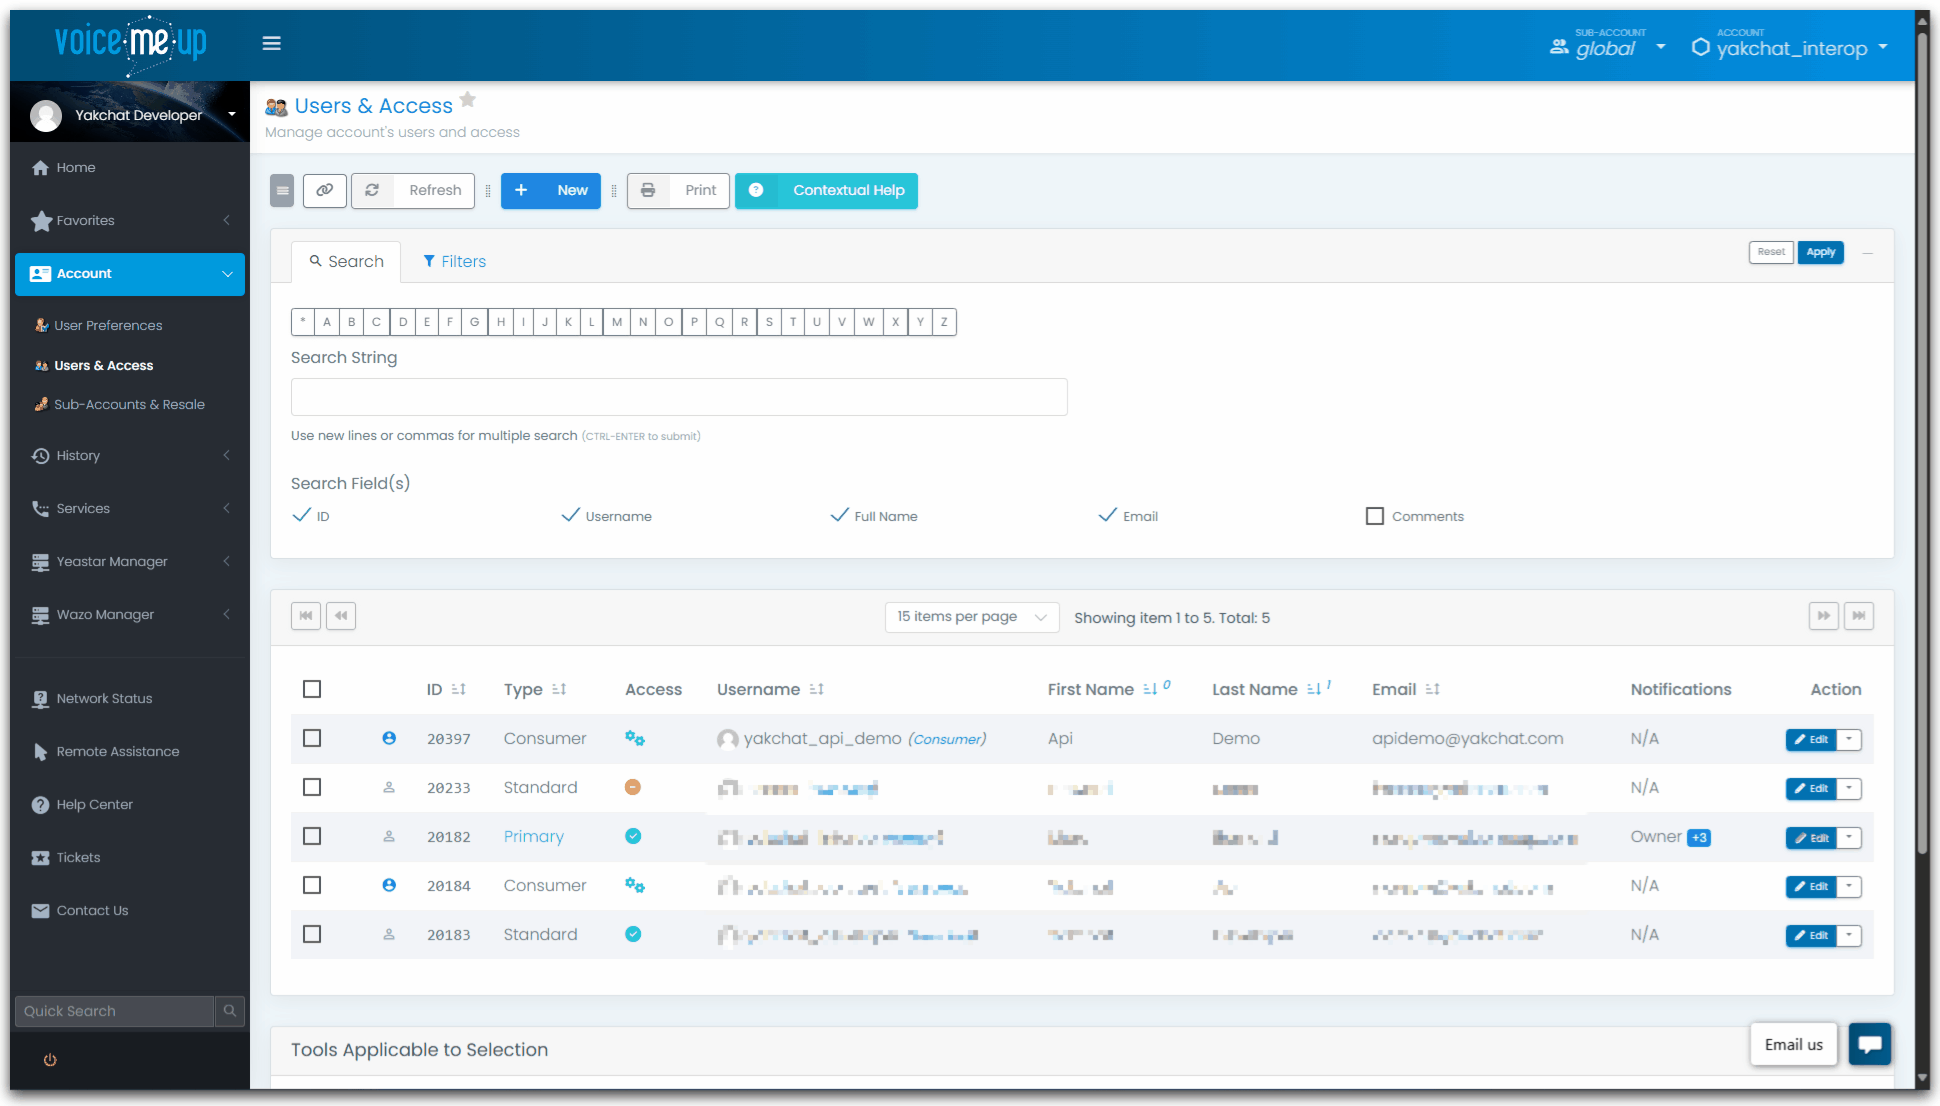Go to next page of results
The image size is (1940, 1106).
coord(1824,616)
